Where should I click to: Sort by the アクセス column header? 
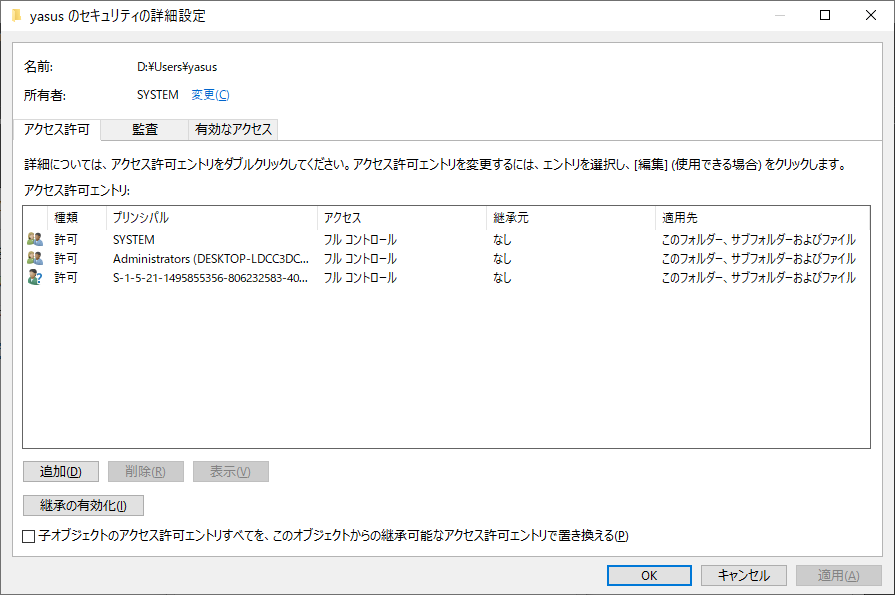402,218
